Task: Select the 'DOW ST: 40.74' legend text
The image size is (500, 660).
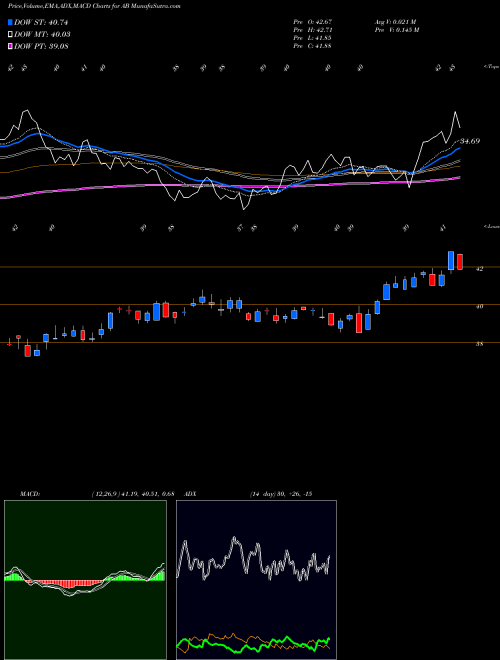Action: 41,22
